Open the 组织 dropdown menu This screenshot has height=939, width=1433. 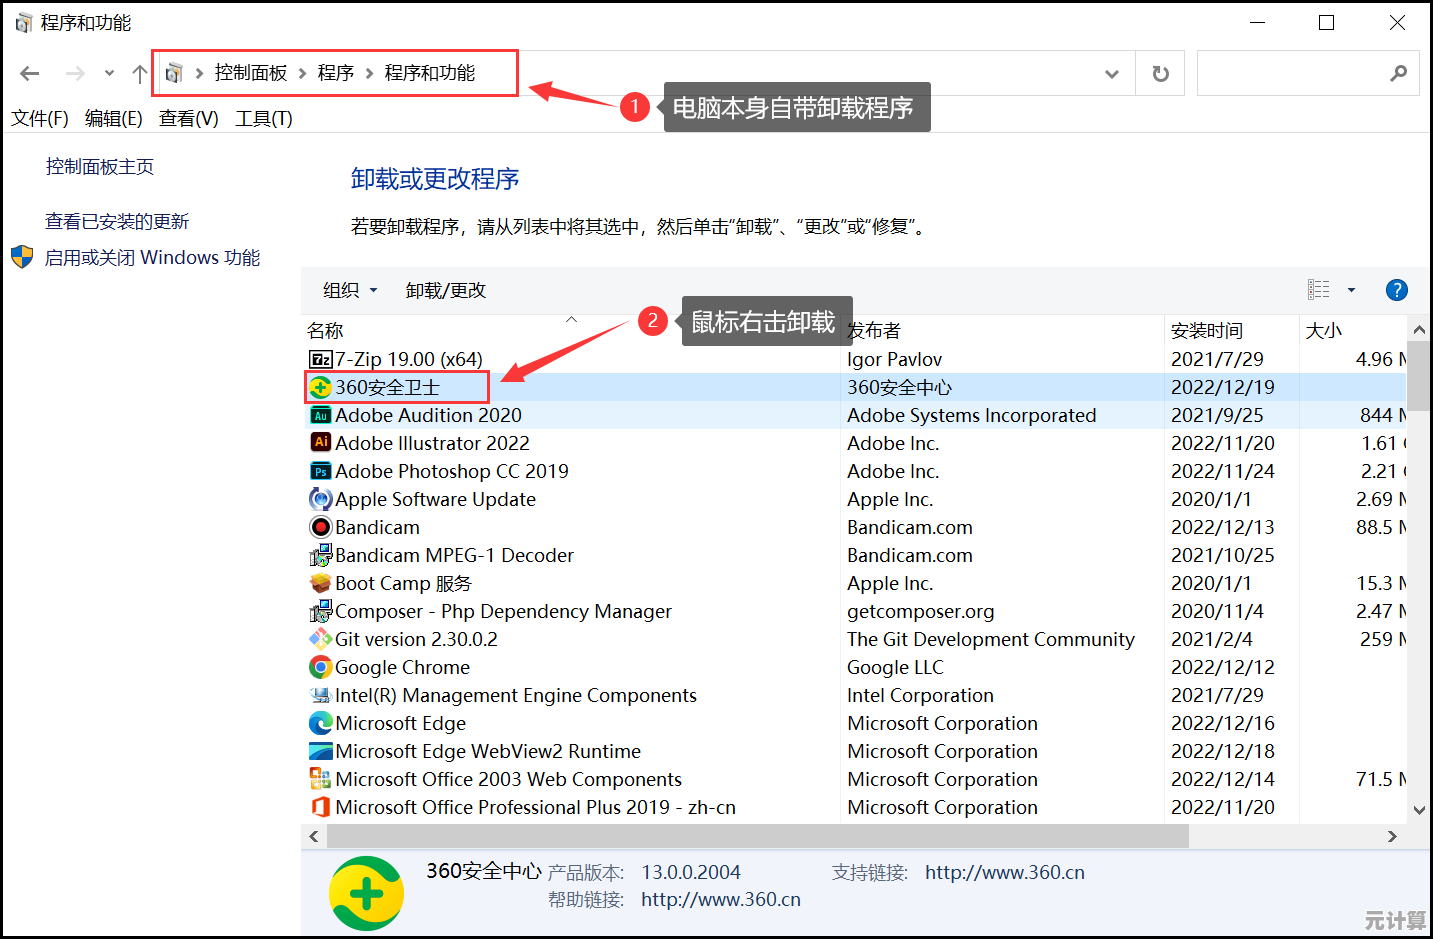point(350,290)
